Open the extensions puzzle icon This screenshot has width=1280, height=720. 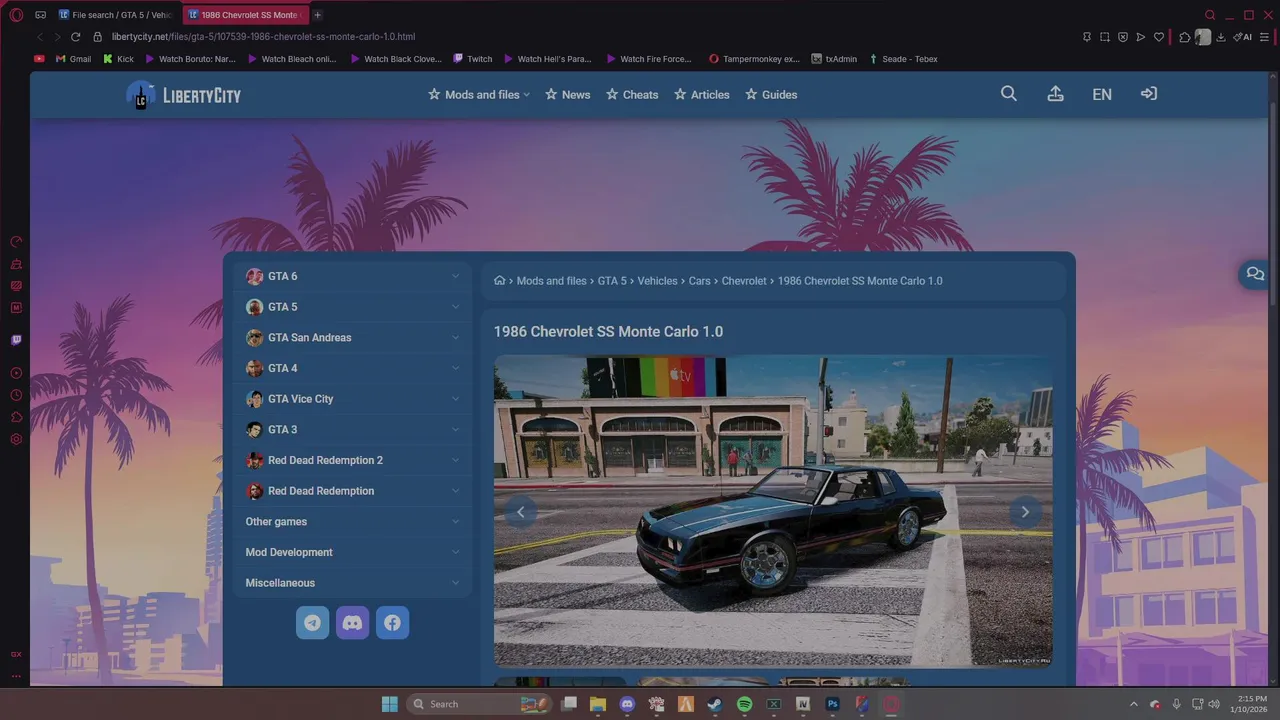click(x=1185, y=37)
